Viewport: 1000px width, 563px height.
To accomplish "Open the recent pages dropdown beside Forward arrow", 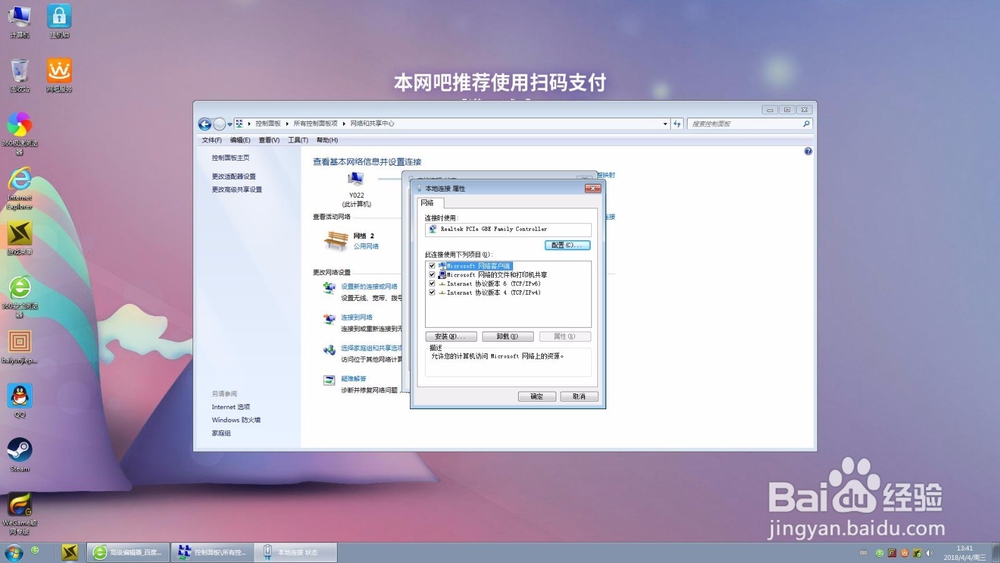I will [230, 124].
